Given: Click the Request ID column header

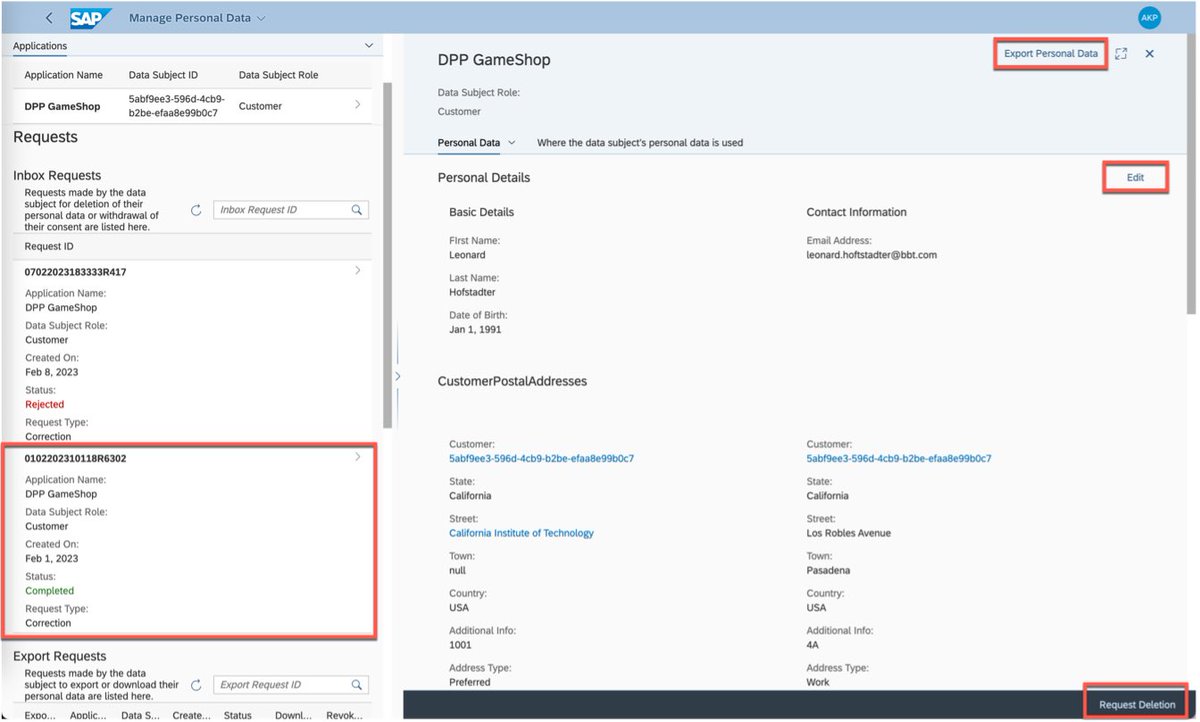Looking at the screenshot, I should pyautogui.click(x=49, y=247).
